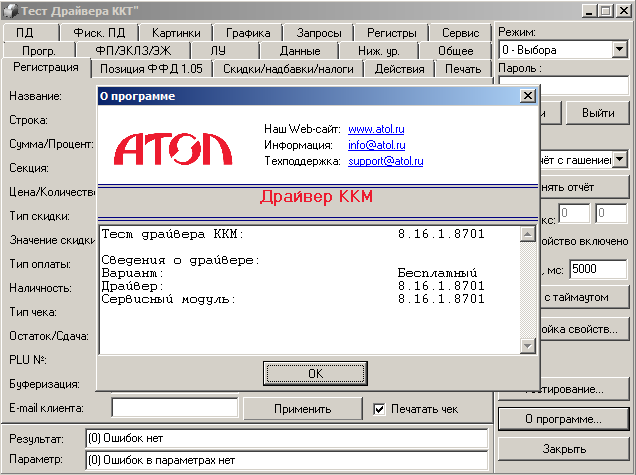Click the Закрыть button
The width and height of the screenshot is (636, 475).
pos(563,449)
